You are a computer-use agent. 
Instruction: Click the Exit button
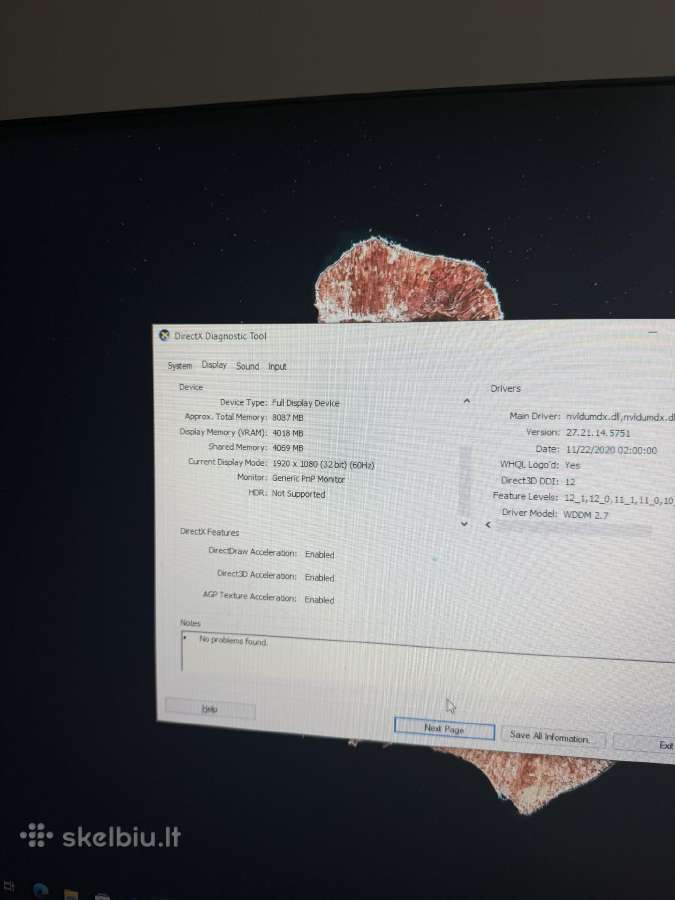tap(644, 744)
